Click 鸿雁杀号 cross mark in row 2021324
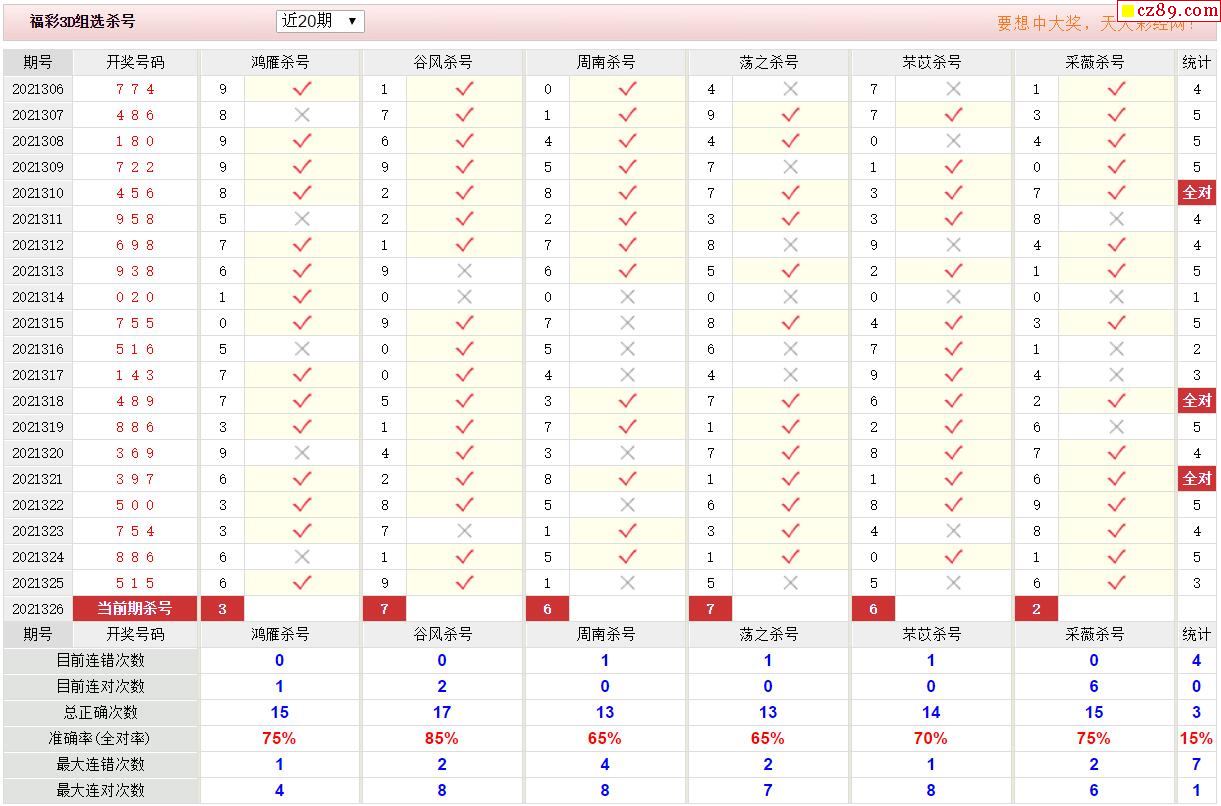This screenshot has width=1221, height=806. [302, 557]
